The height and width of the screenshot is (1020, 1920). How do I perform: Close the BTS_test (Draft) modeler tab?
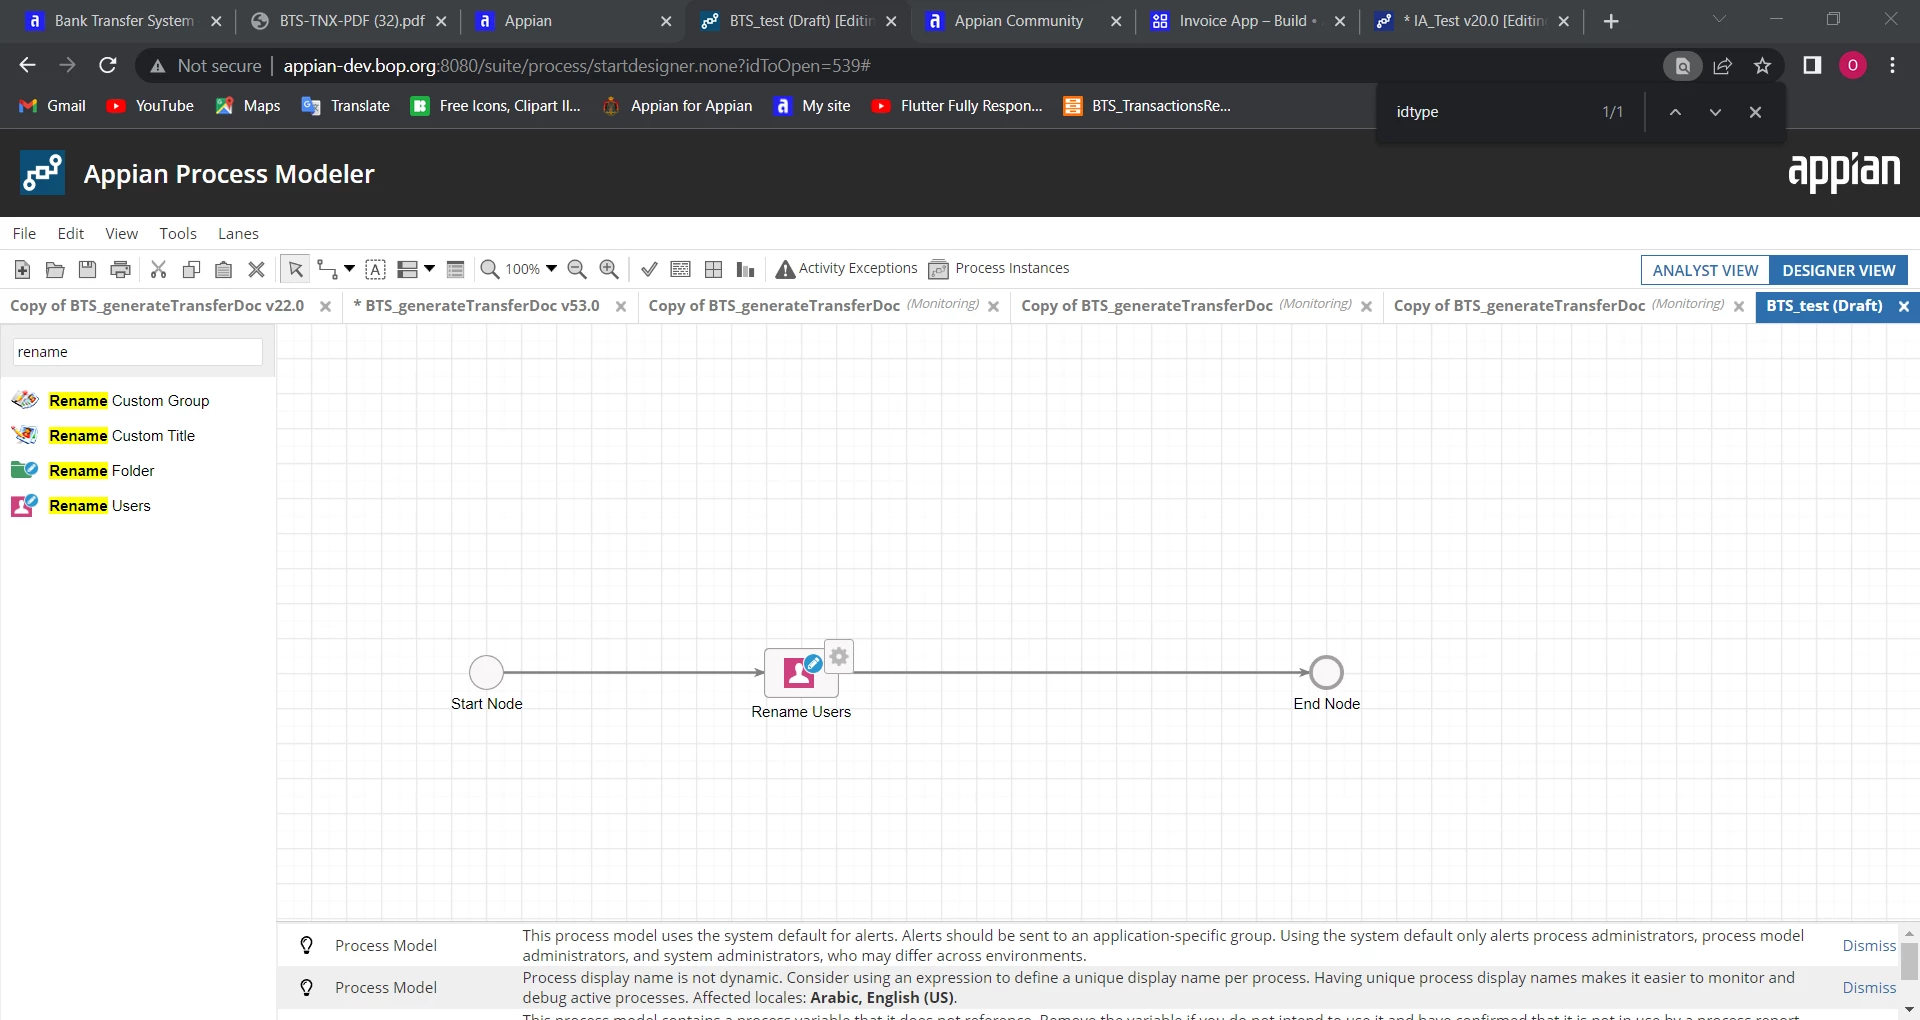coord(1904,306)
